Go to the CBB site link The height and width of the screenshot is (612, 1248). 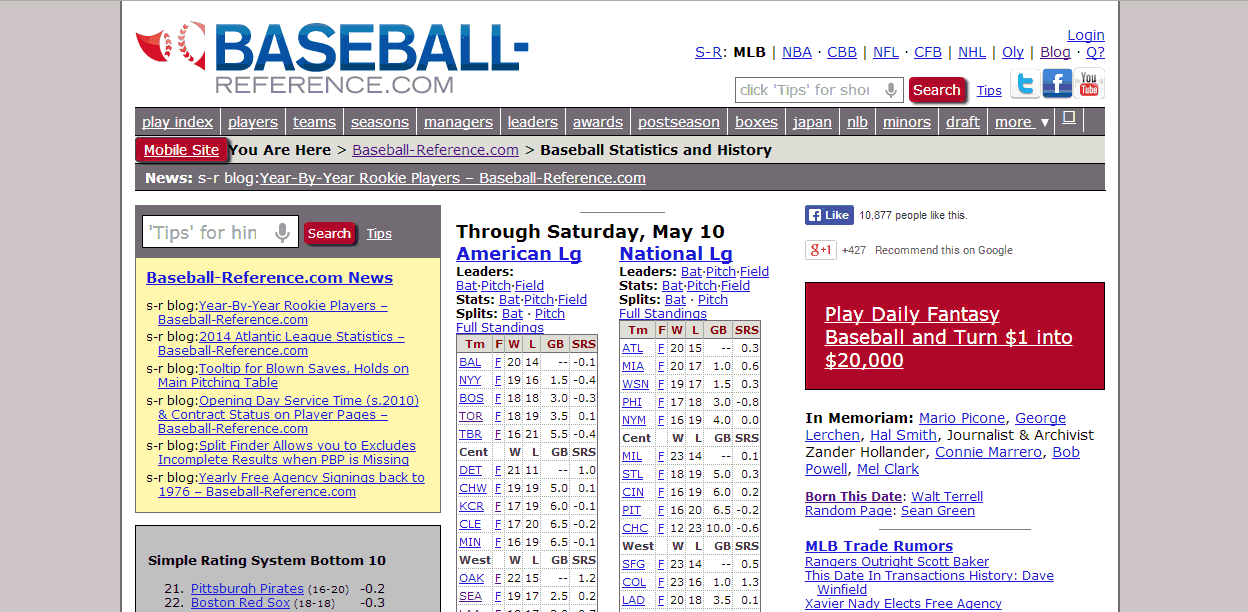(x=842, y=52)
